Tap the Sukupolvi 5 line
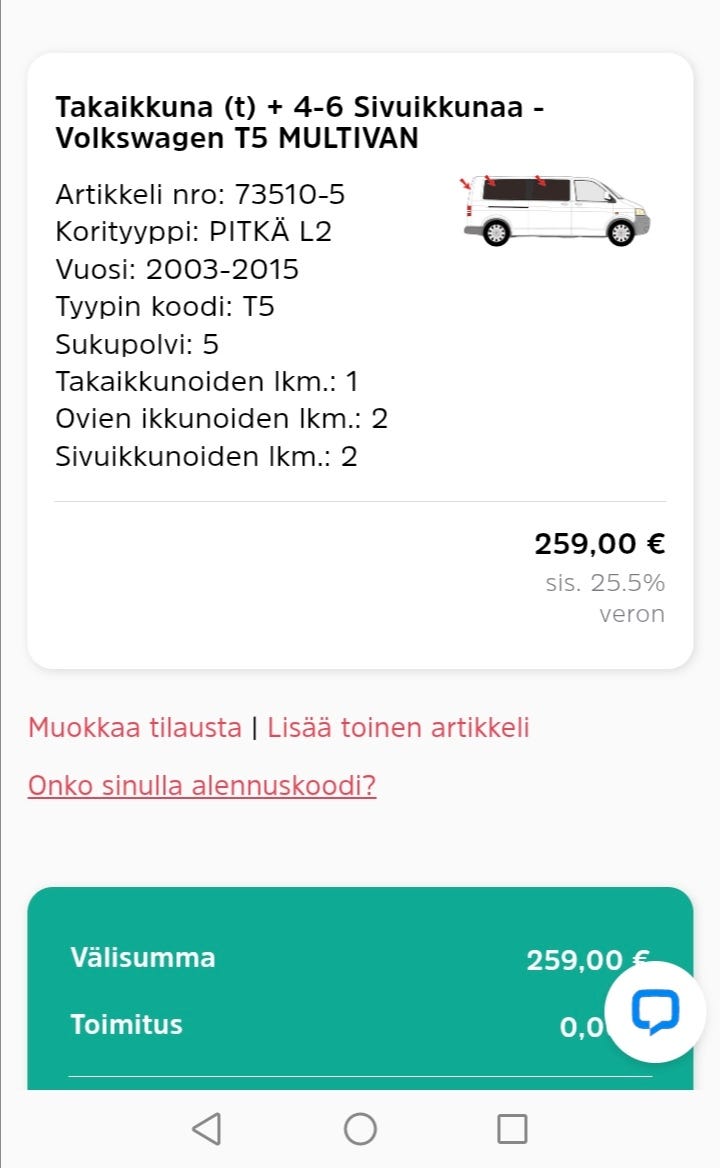The image size is (720, 1168). tap(137, 345)
